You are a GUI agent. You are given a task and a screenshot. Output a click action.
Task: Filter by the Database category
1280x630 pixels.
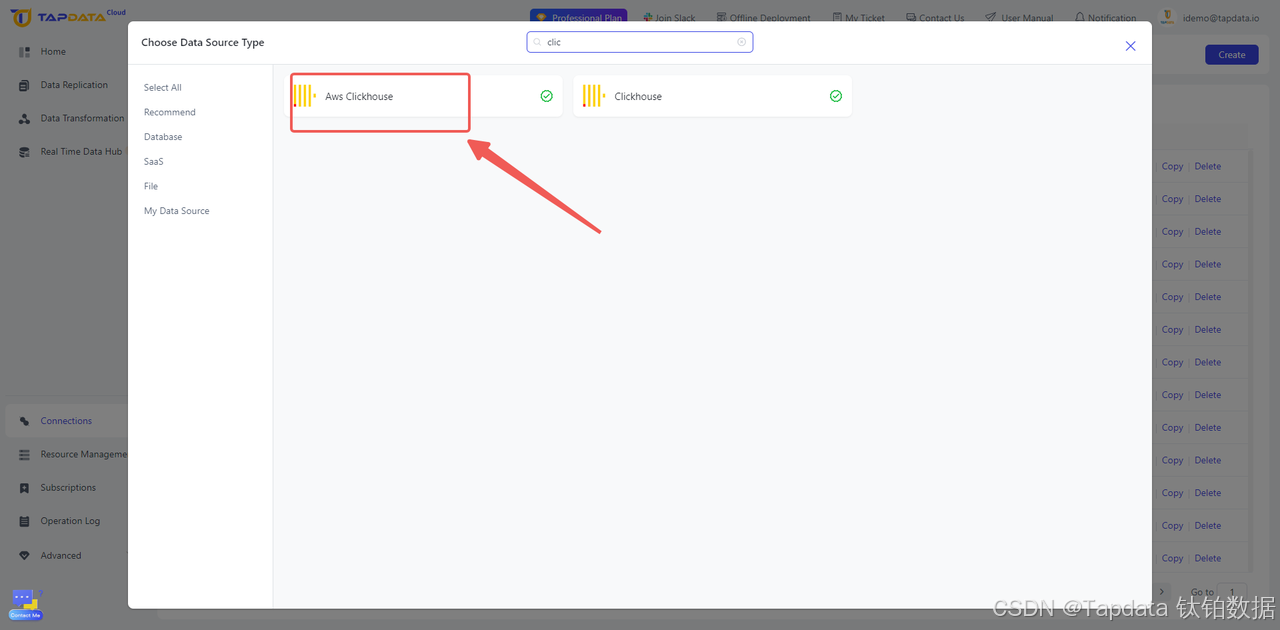pyautogui.click(x=163, y=137)
